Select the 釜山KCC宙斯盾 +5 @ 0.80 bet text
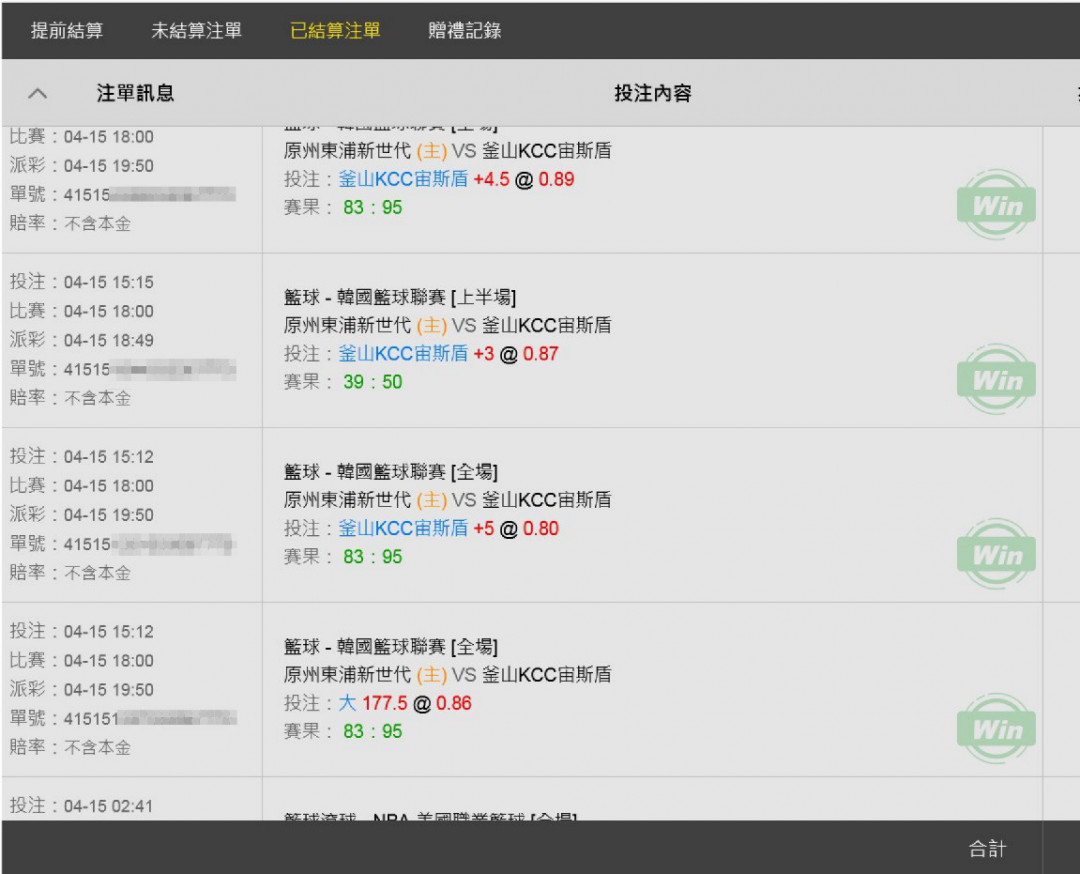 coord(448,528)
